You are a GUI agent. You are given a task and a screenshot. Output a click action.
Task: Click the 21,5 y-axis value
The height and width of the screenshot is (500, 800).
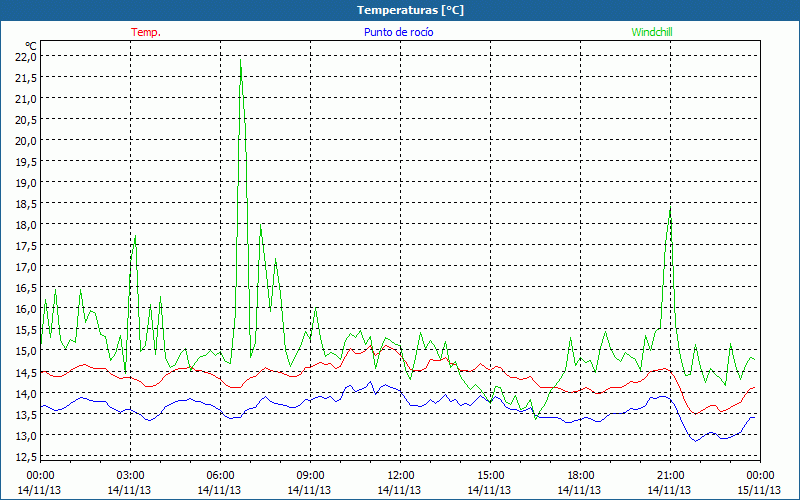[26, 78]
